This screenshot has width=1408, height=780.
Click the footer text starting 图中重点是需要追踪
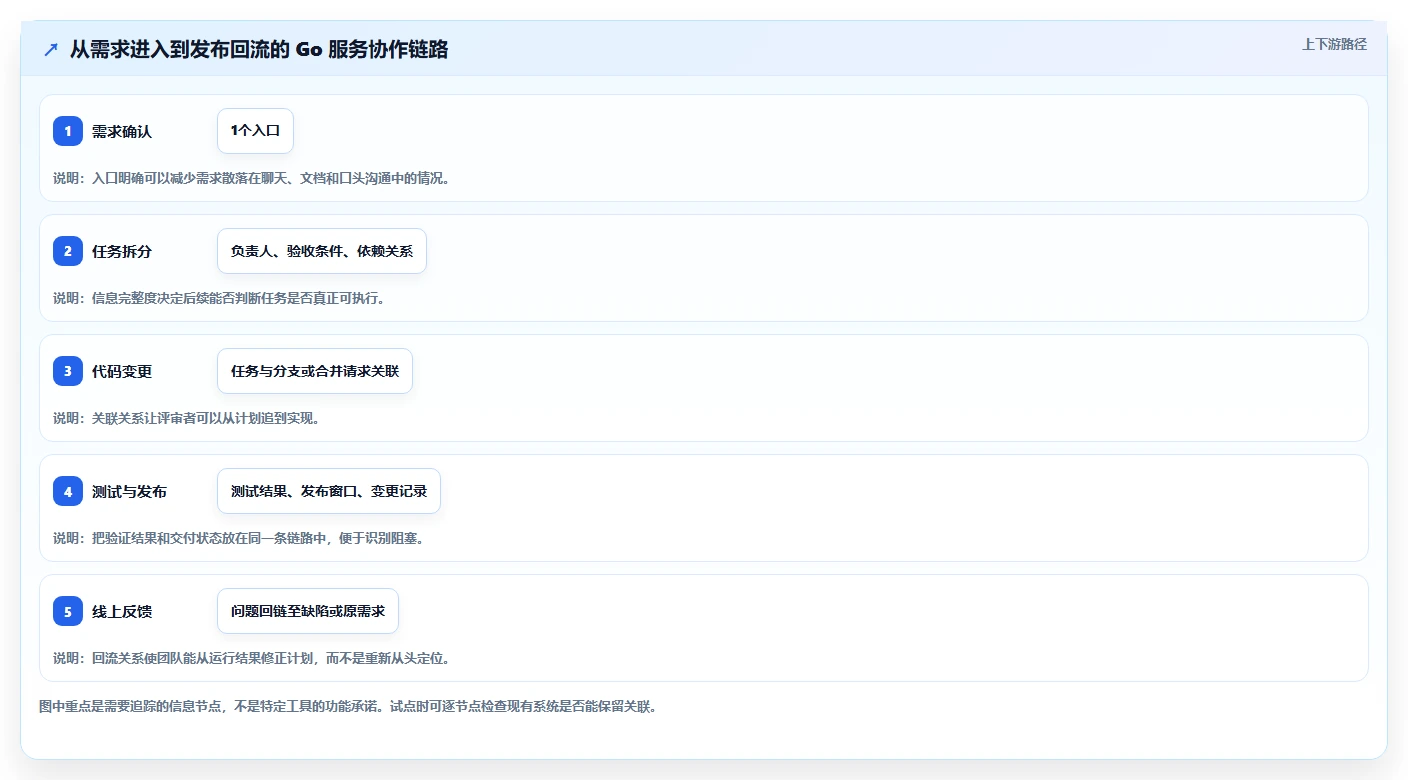coord(347,706)
